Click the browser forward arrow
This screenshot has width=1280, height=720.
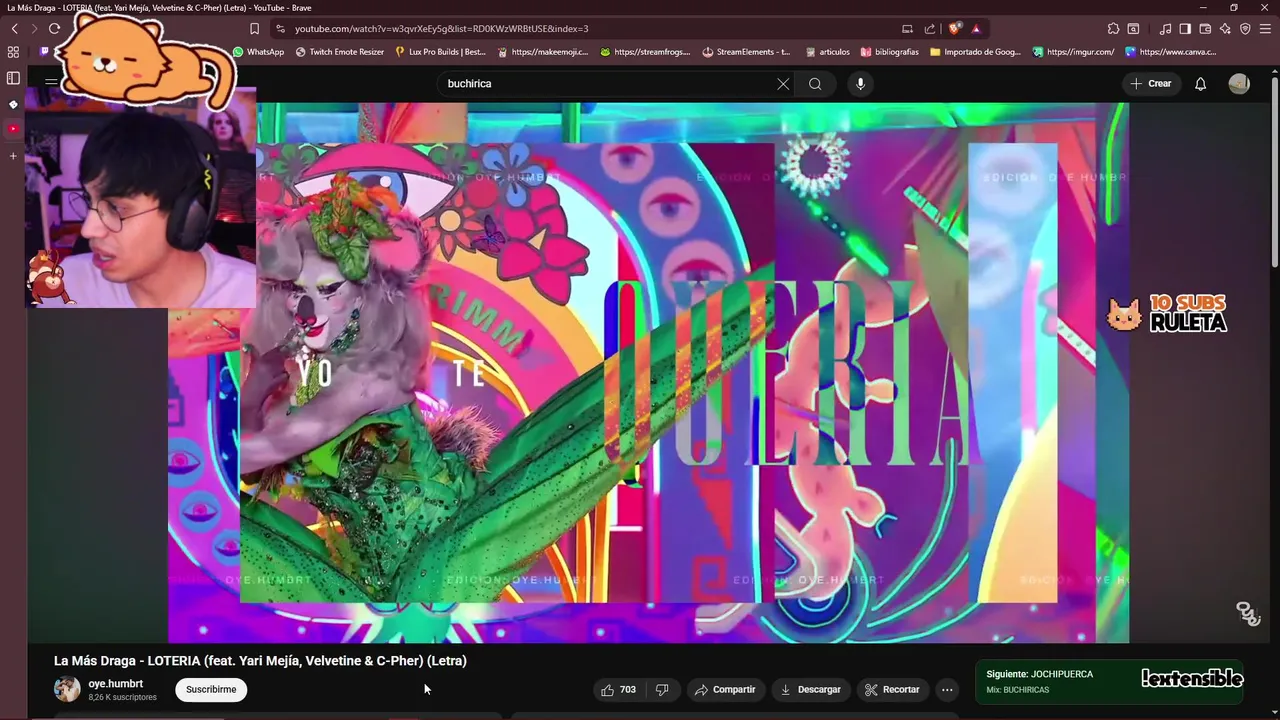(x=33, y=29)
